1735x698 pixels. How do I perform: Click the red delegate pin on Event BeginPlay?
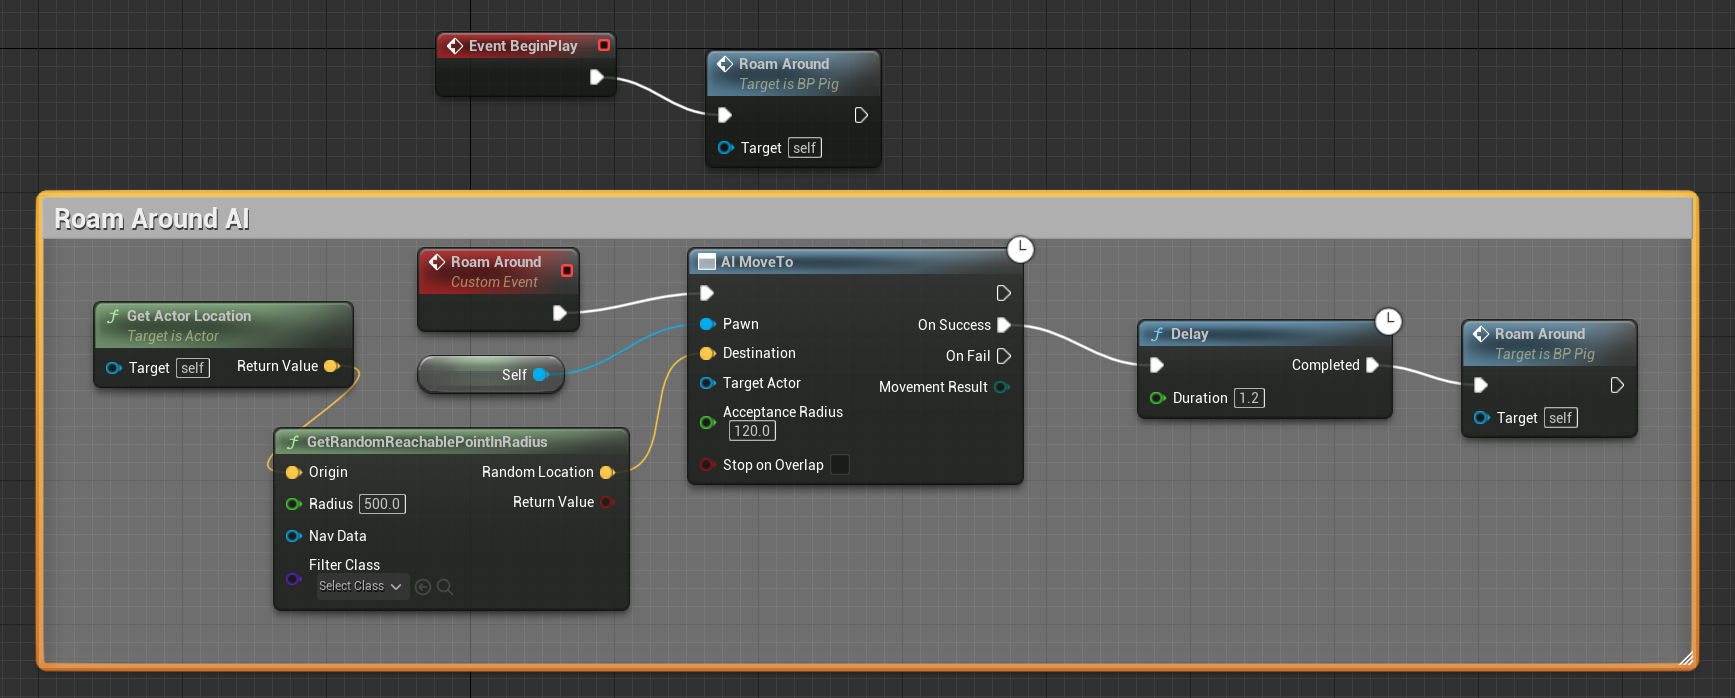click(x=604, y=45)
